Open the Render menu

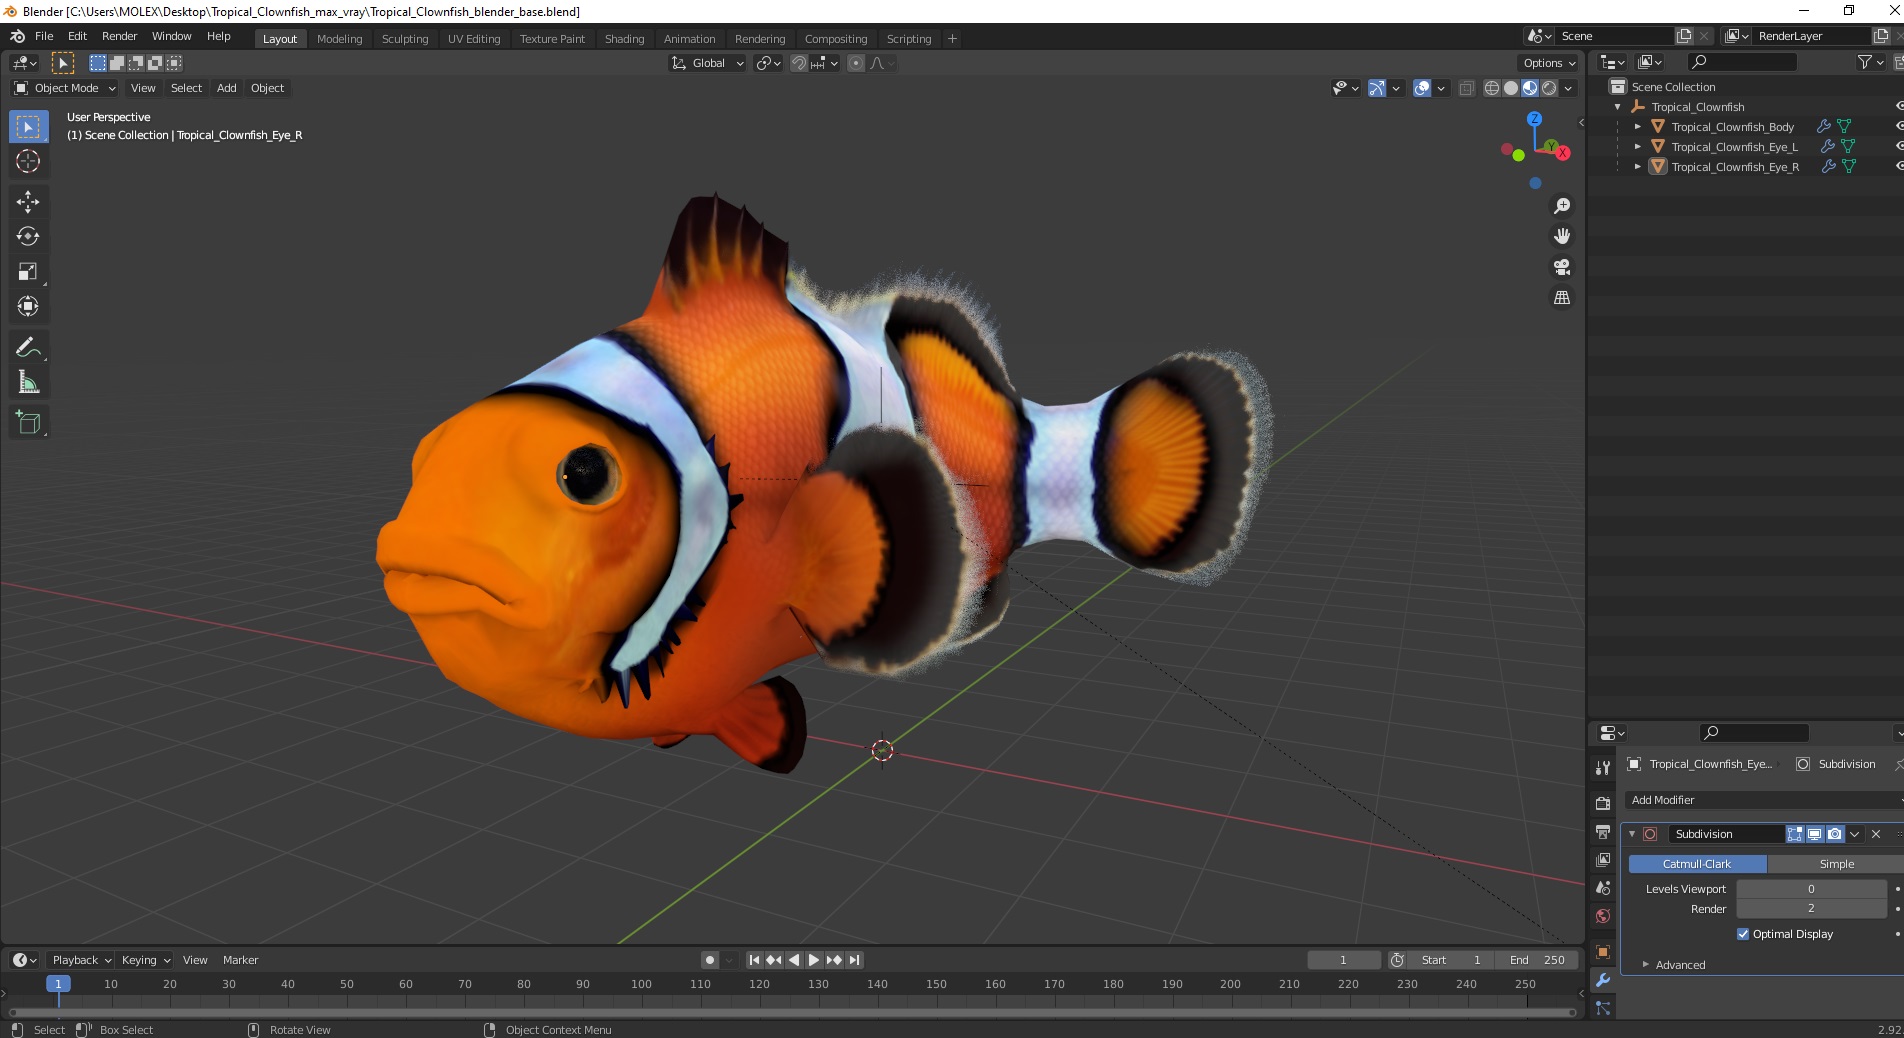(x=119, y=36)
